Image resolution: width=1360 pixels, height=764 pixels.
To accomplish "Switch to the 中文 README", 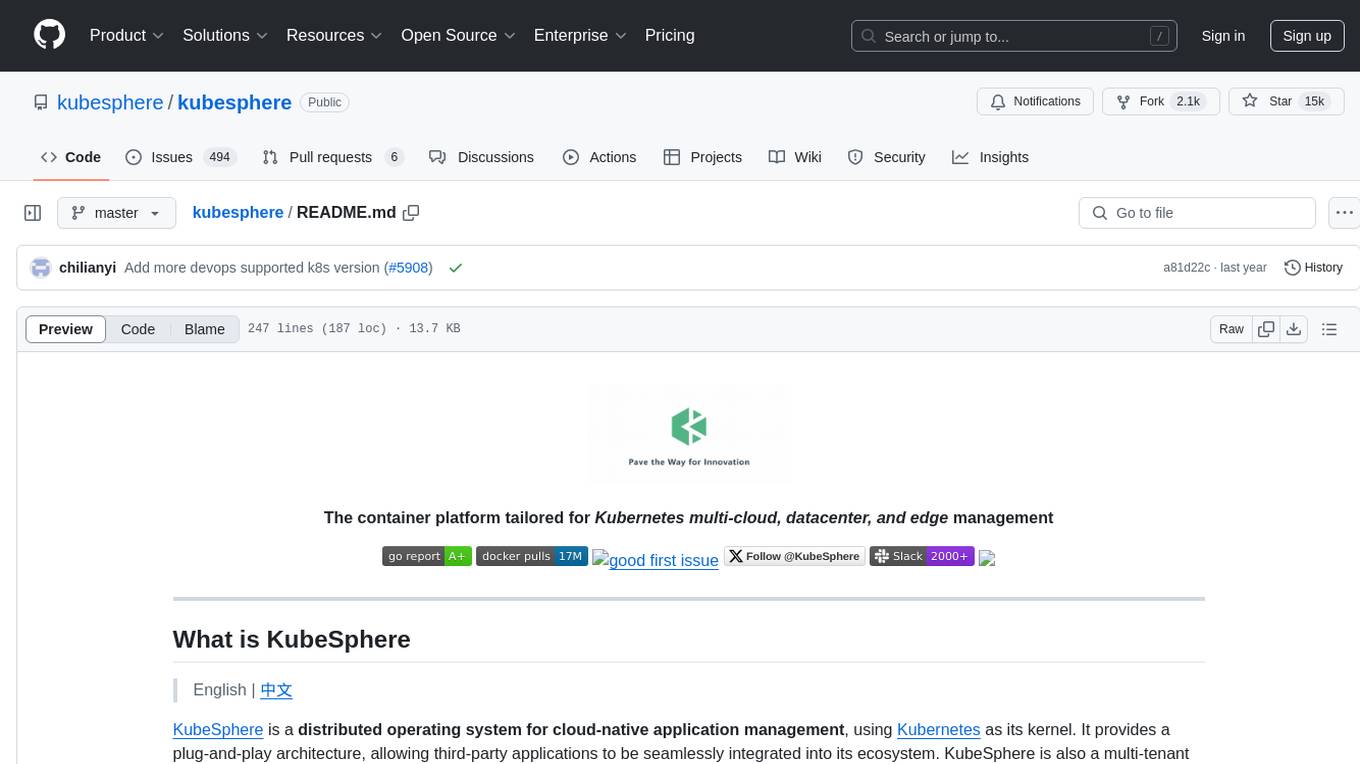I will coord(276,690).
